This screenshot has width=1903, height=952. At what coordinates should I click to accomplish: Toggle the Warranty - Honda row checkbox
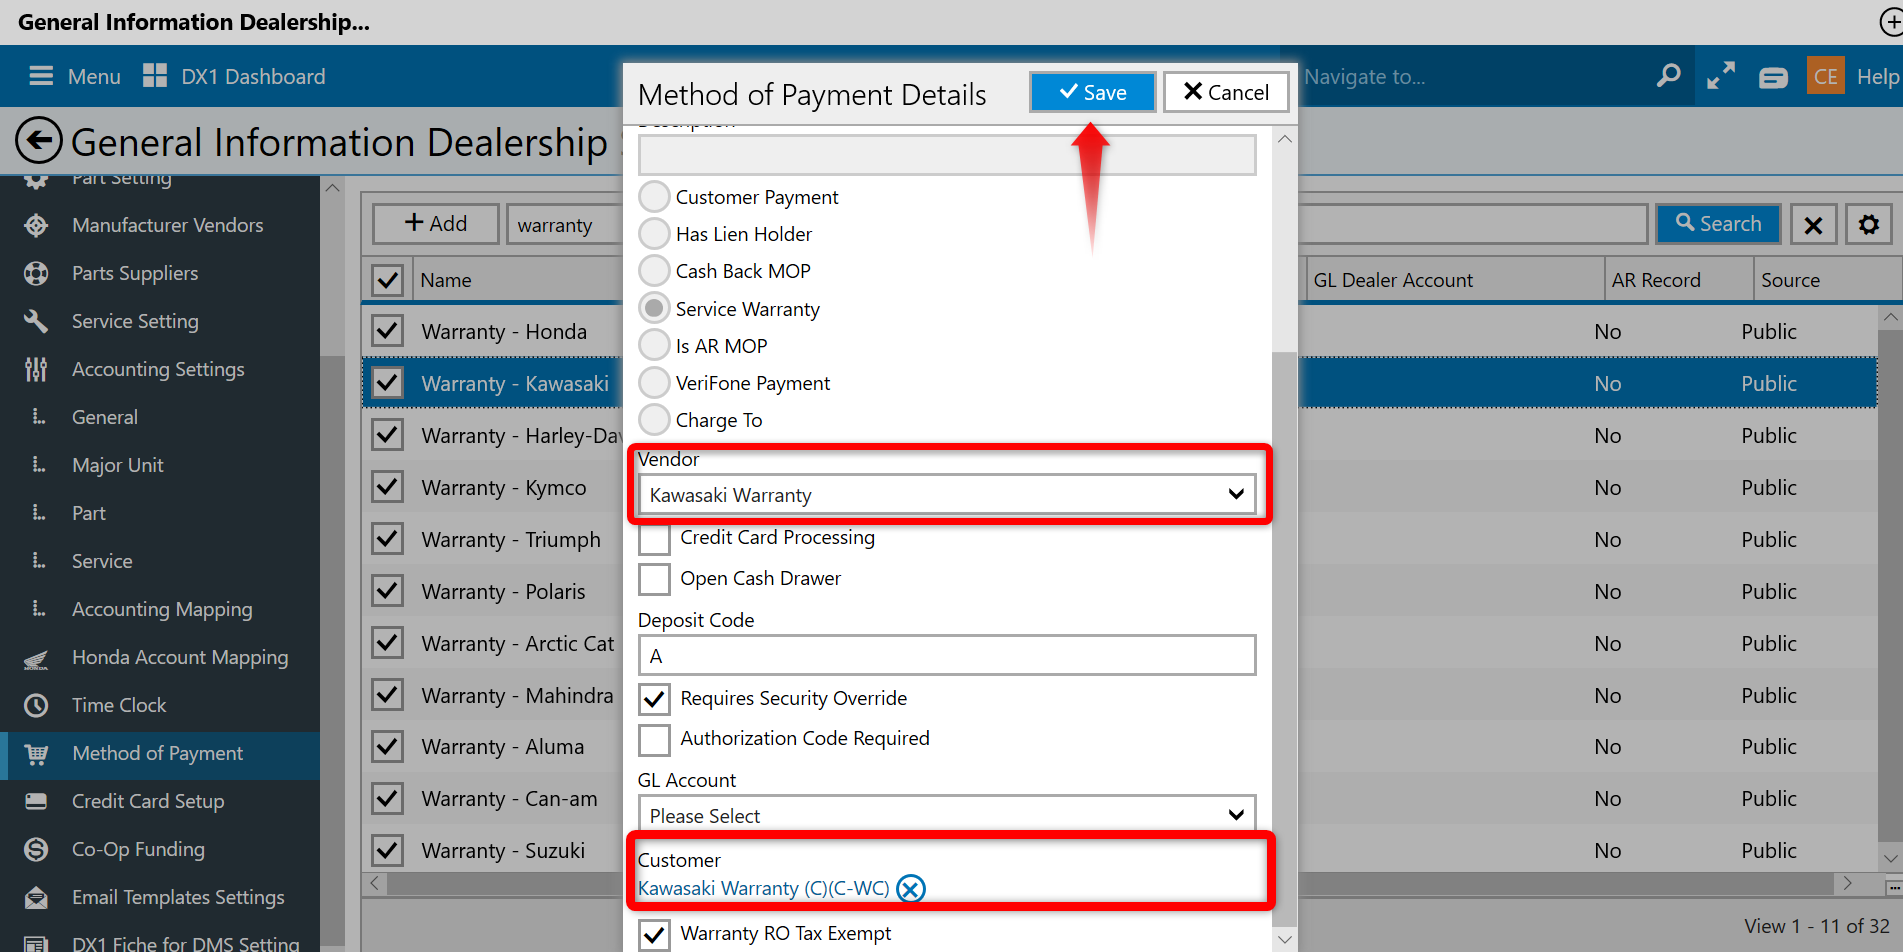[387, 331]
